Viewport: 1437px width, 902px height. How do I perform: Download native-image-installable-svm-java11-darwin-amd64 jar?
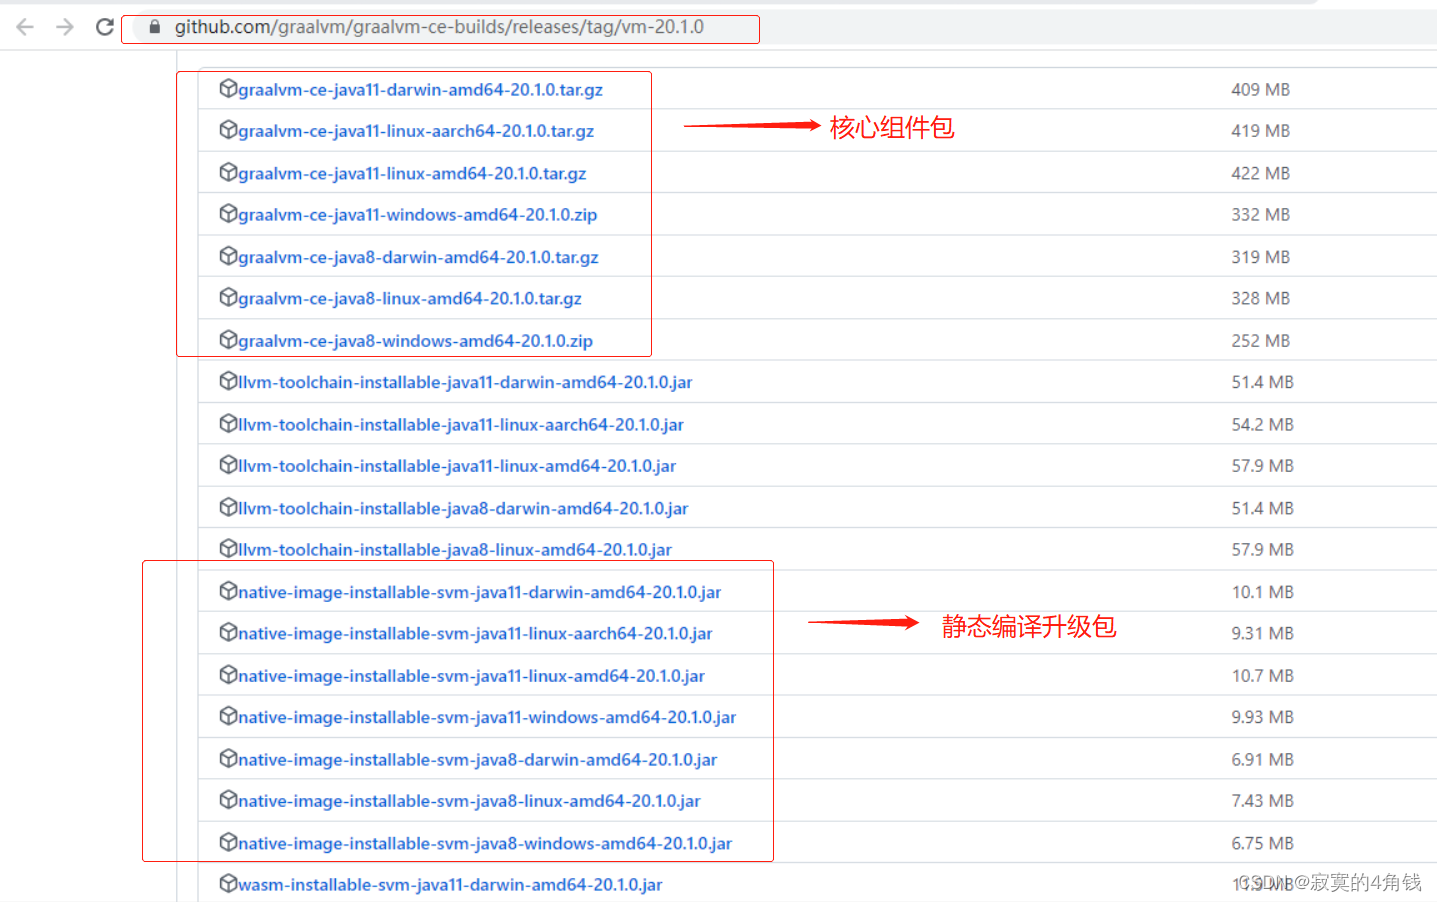pyautogui.click(x=479, y=593)
